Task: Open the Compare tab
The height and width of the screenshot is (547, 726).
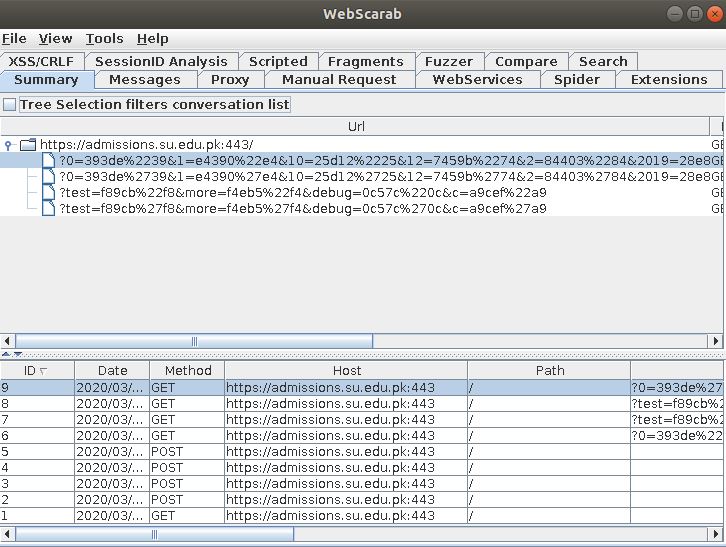Action: [526, 62]
